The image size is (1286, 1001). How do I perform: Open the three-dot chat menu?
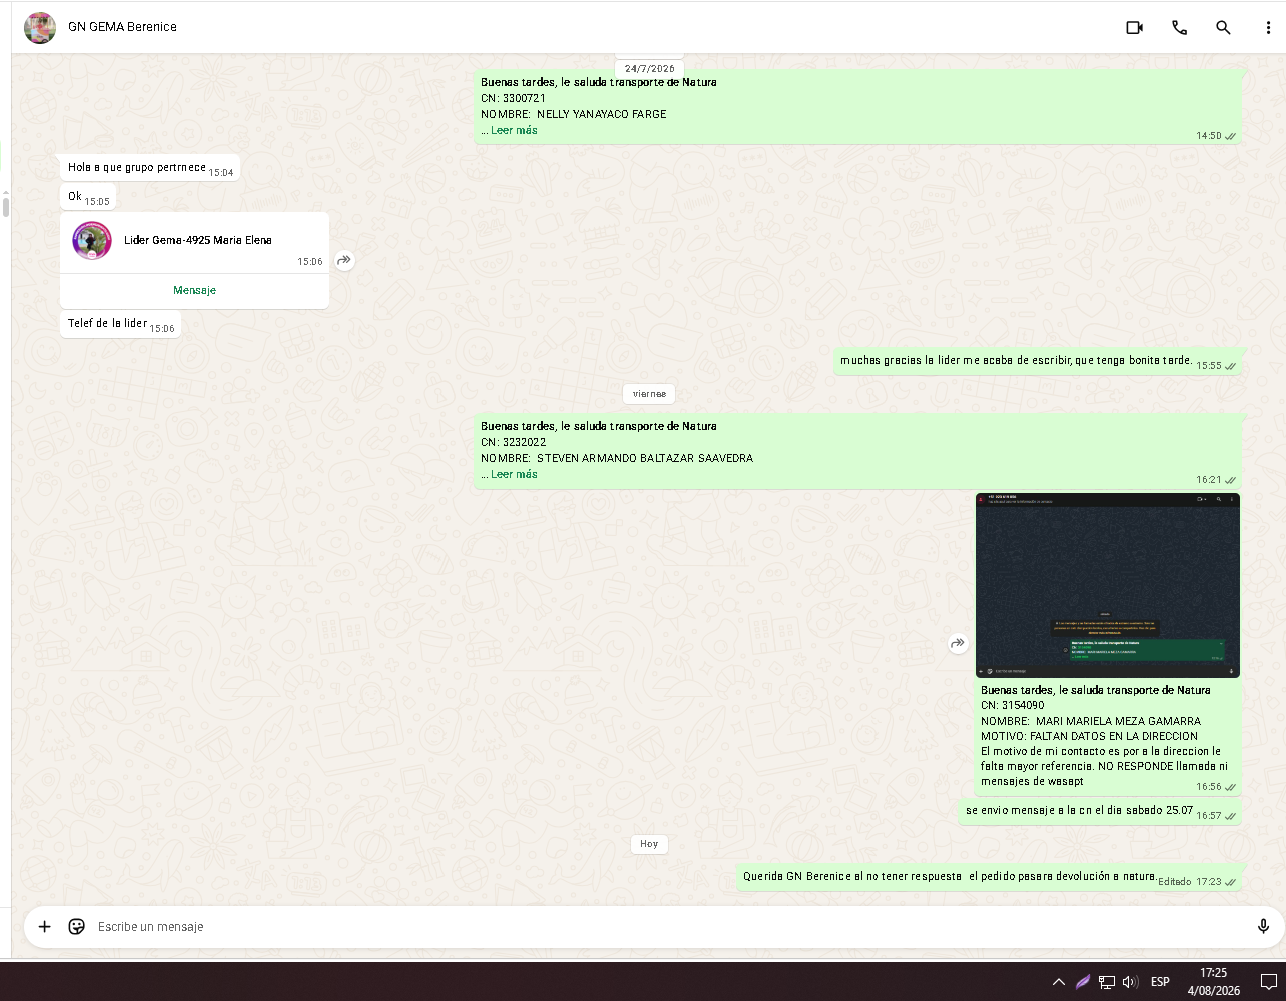click(x=1268, y=28)
